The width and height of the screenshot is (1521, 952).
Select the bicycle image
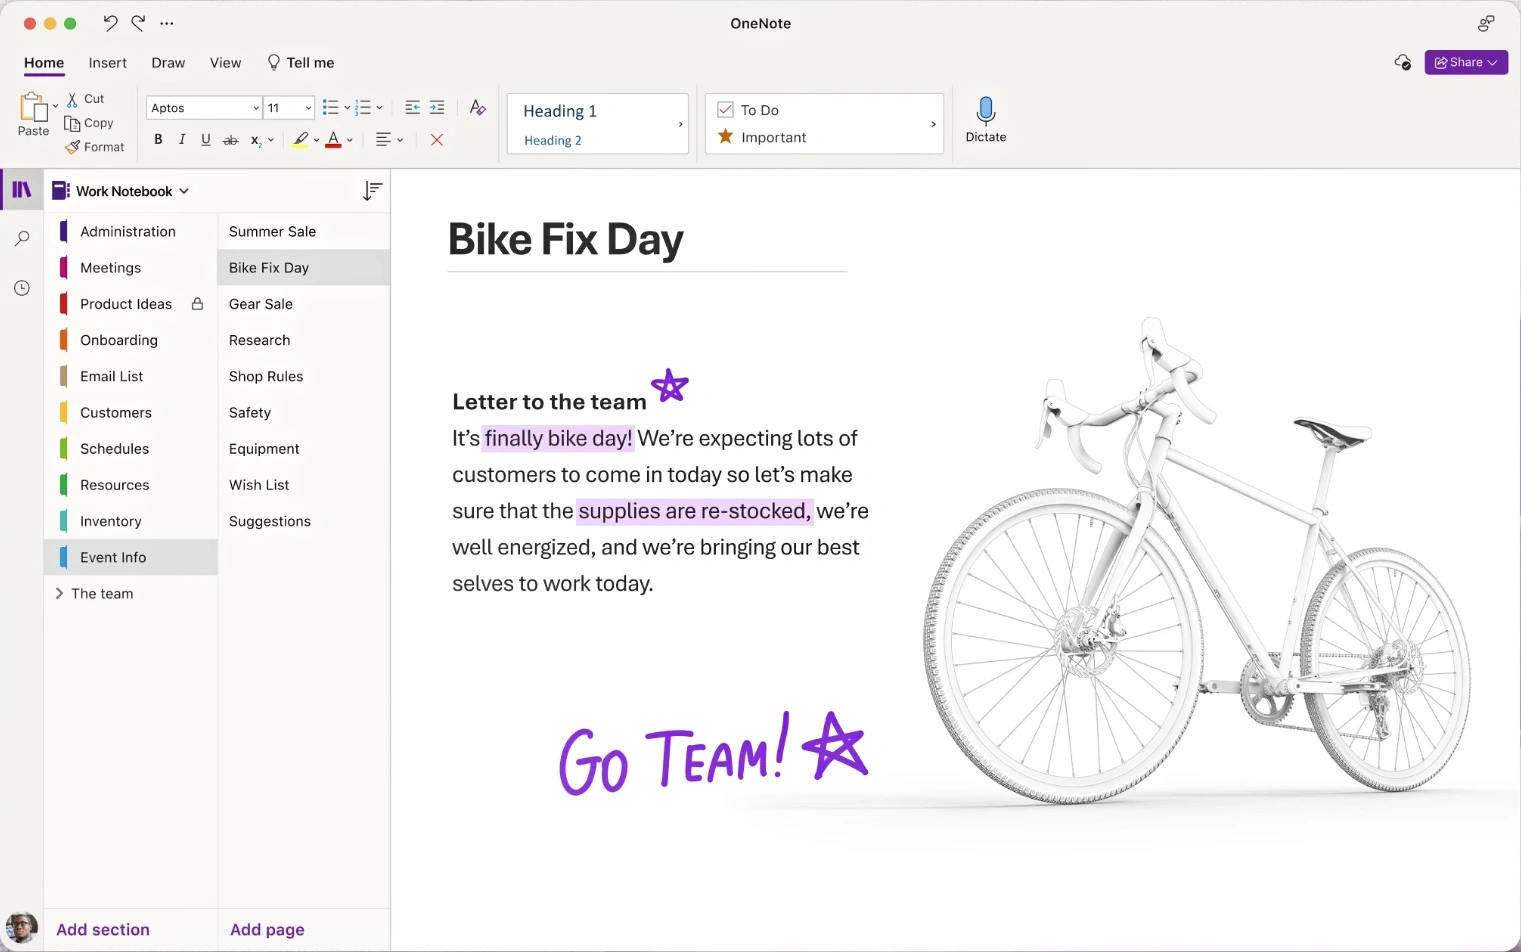[x=1197, y=560]
